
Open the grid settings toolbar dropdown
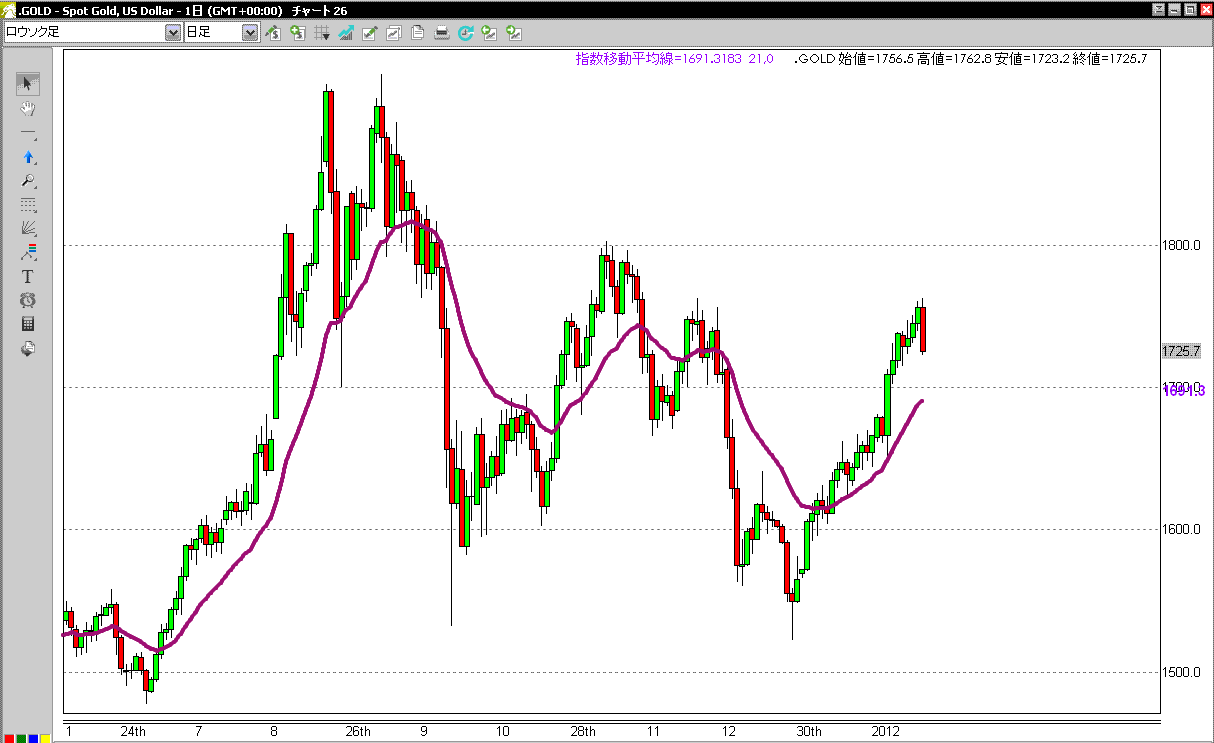[322, 33]
